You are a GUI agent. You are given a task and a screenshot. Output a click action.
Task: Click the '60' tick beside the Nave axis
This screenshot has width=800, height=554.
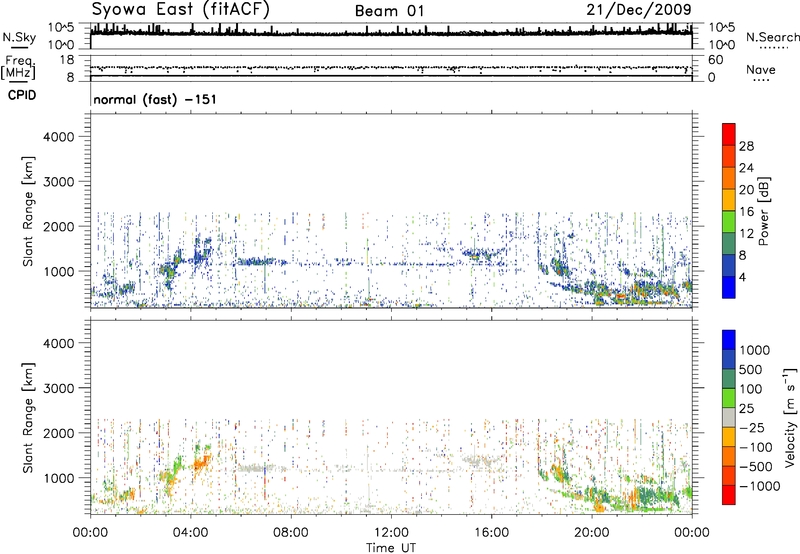715,60
